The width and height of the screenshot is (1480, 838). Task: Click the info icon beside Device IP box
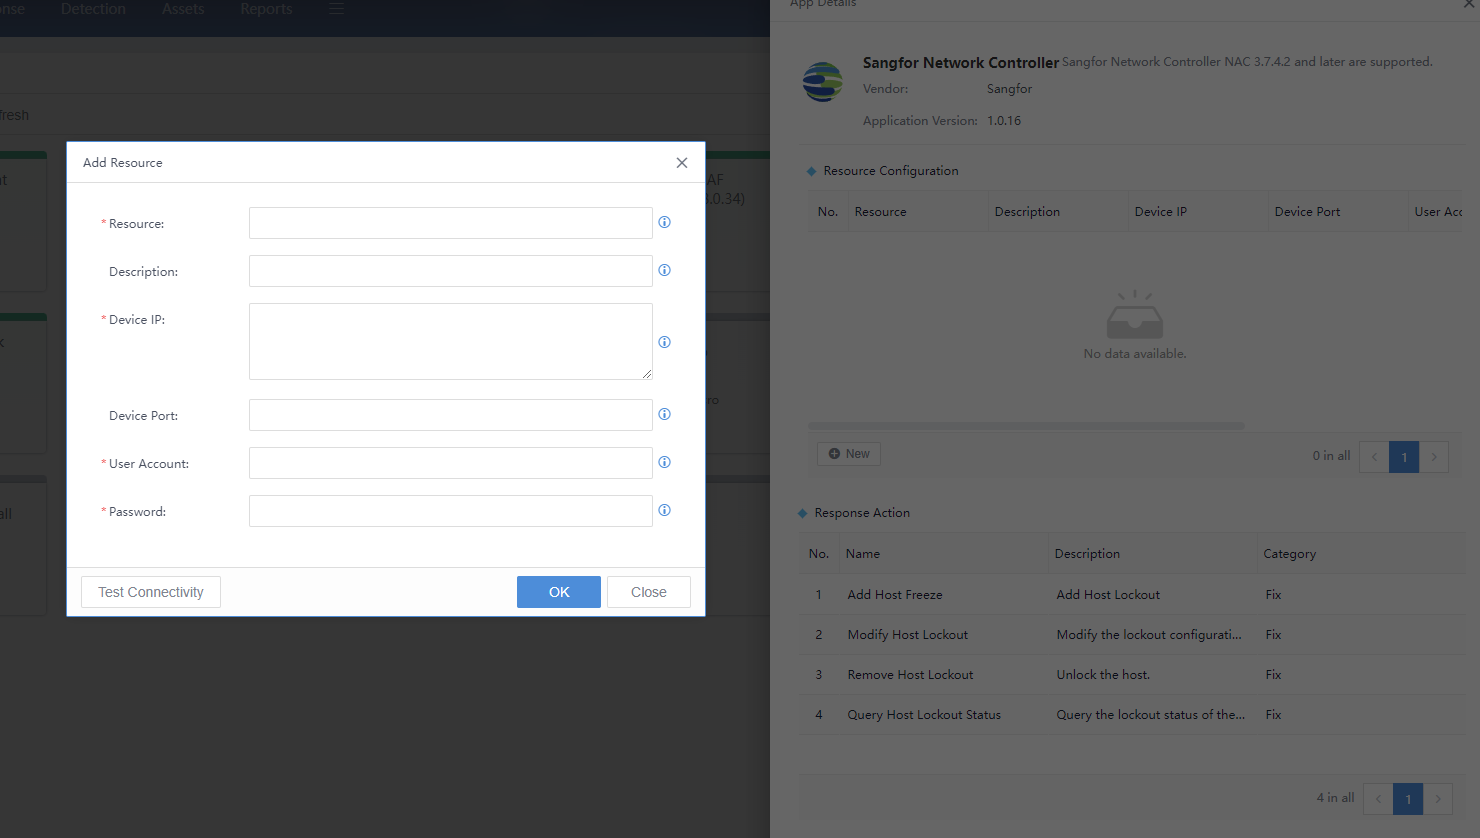[x=664, y=342]
